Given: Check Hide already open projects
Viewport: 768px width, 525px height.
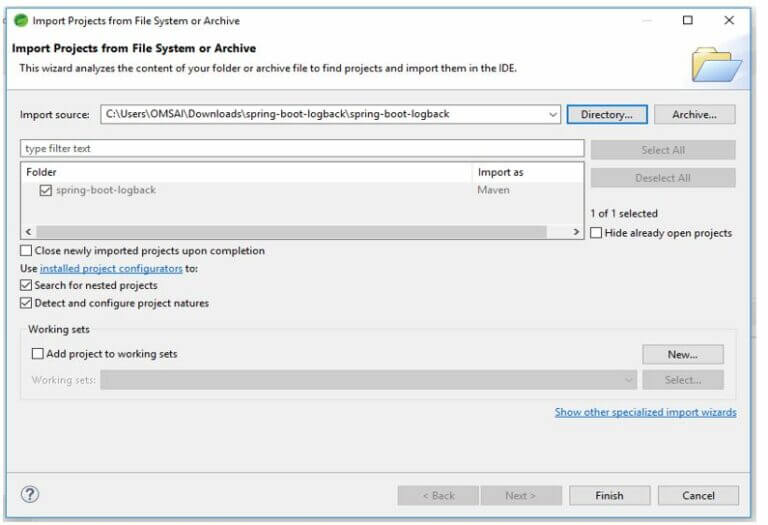Looking at the screenshot, I should pos(596,233).
